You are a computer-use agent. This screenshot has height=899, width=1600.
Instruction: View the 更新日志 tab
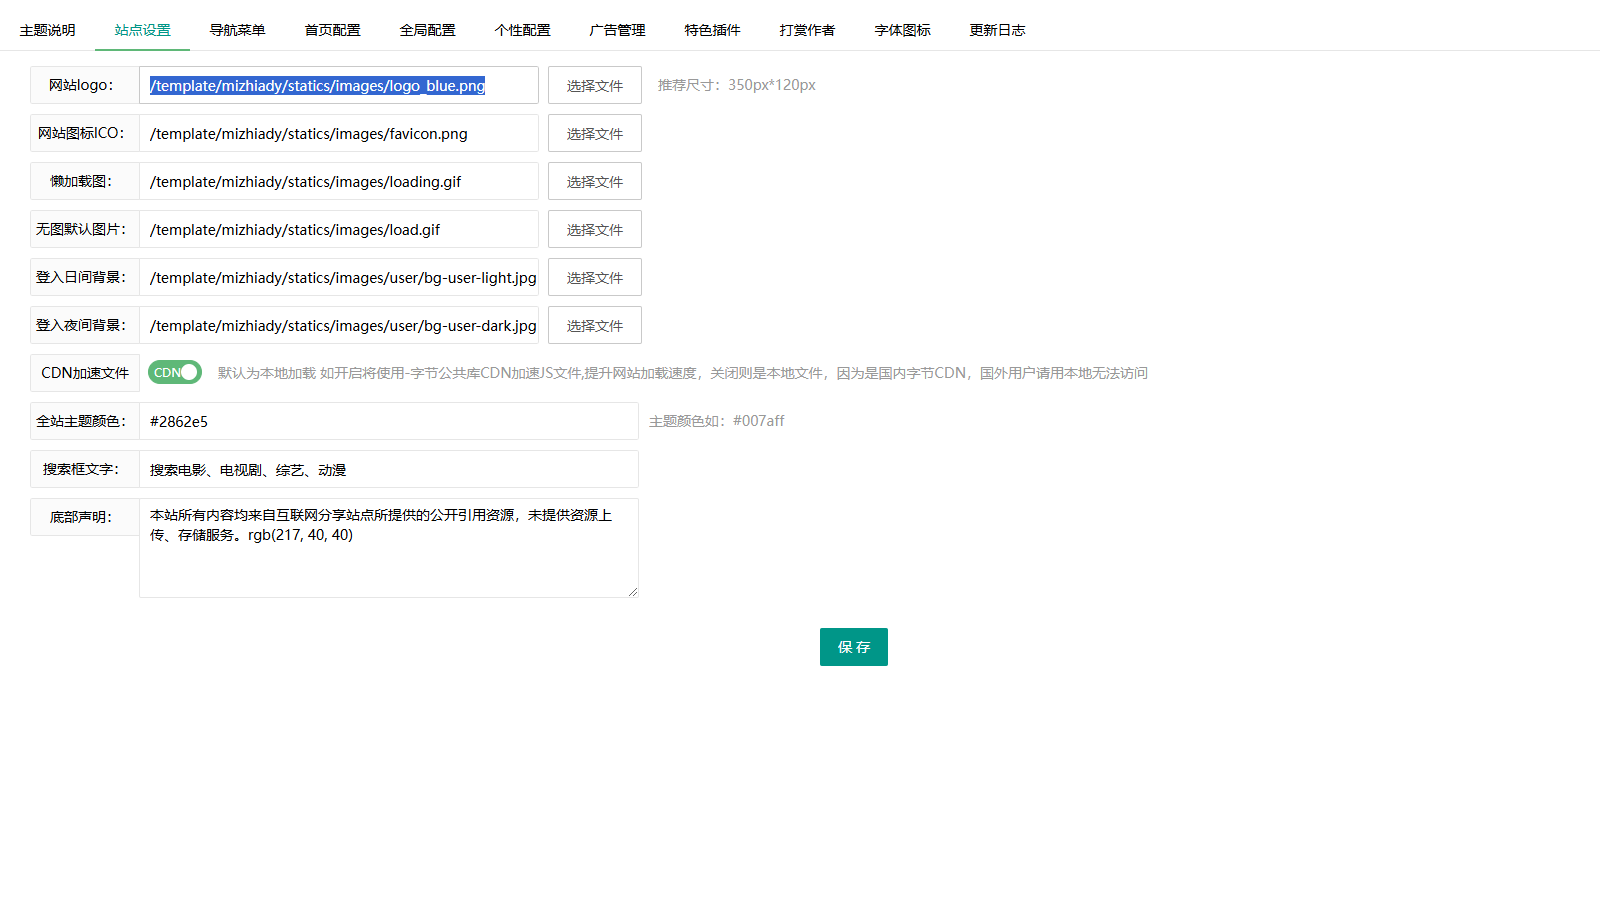997,30
